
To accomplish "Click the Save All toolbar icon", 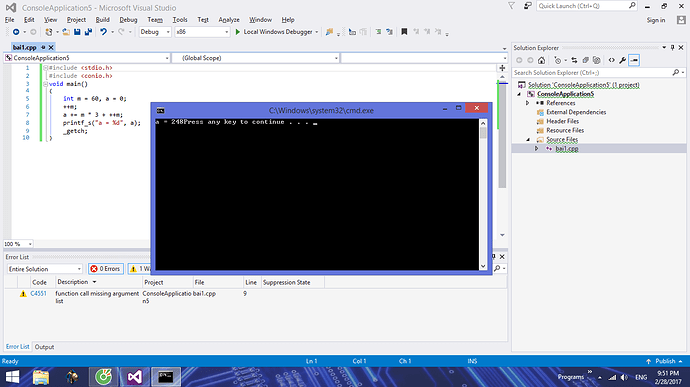I will click(x=88, y=32).
